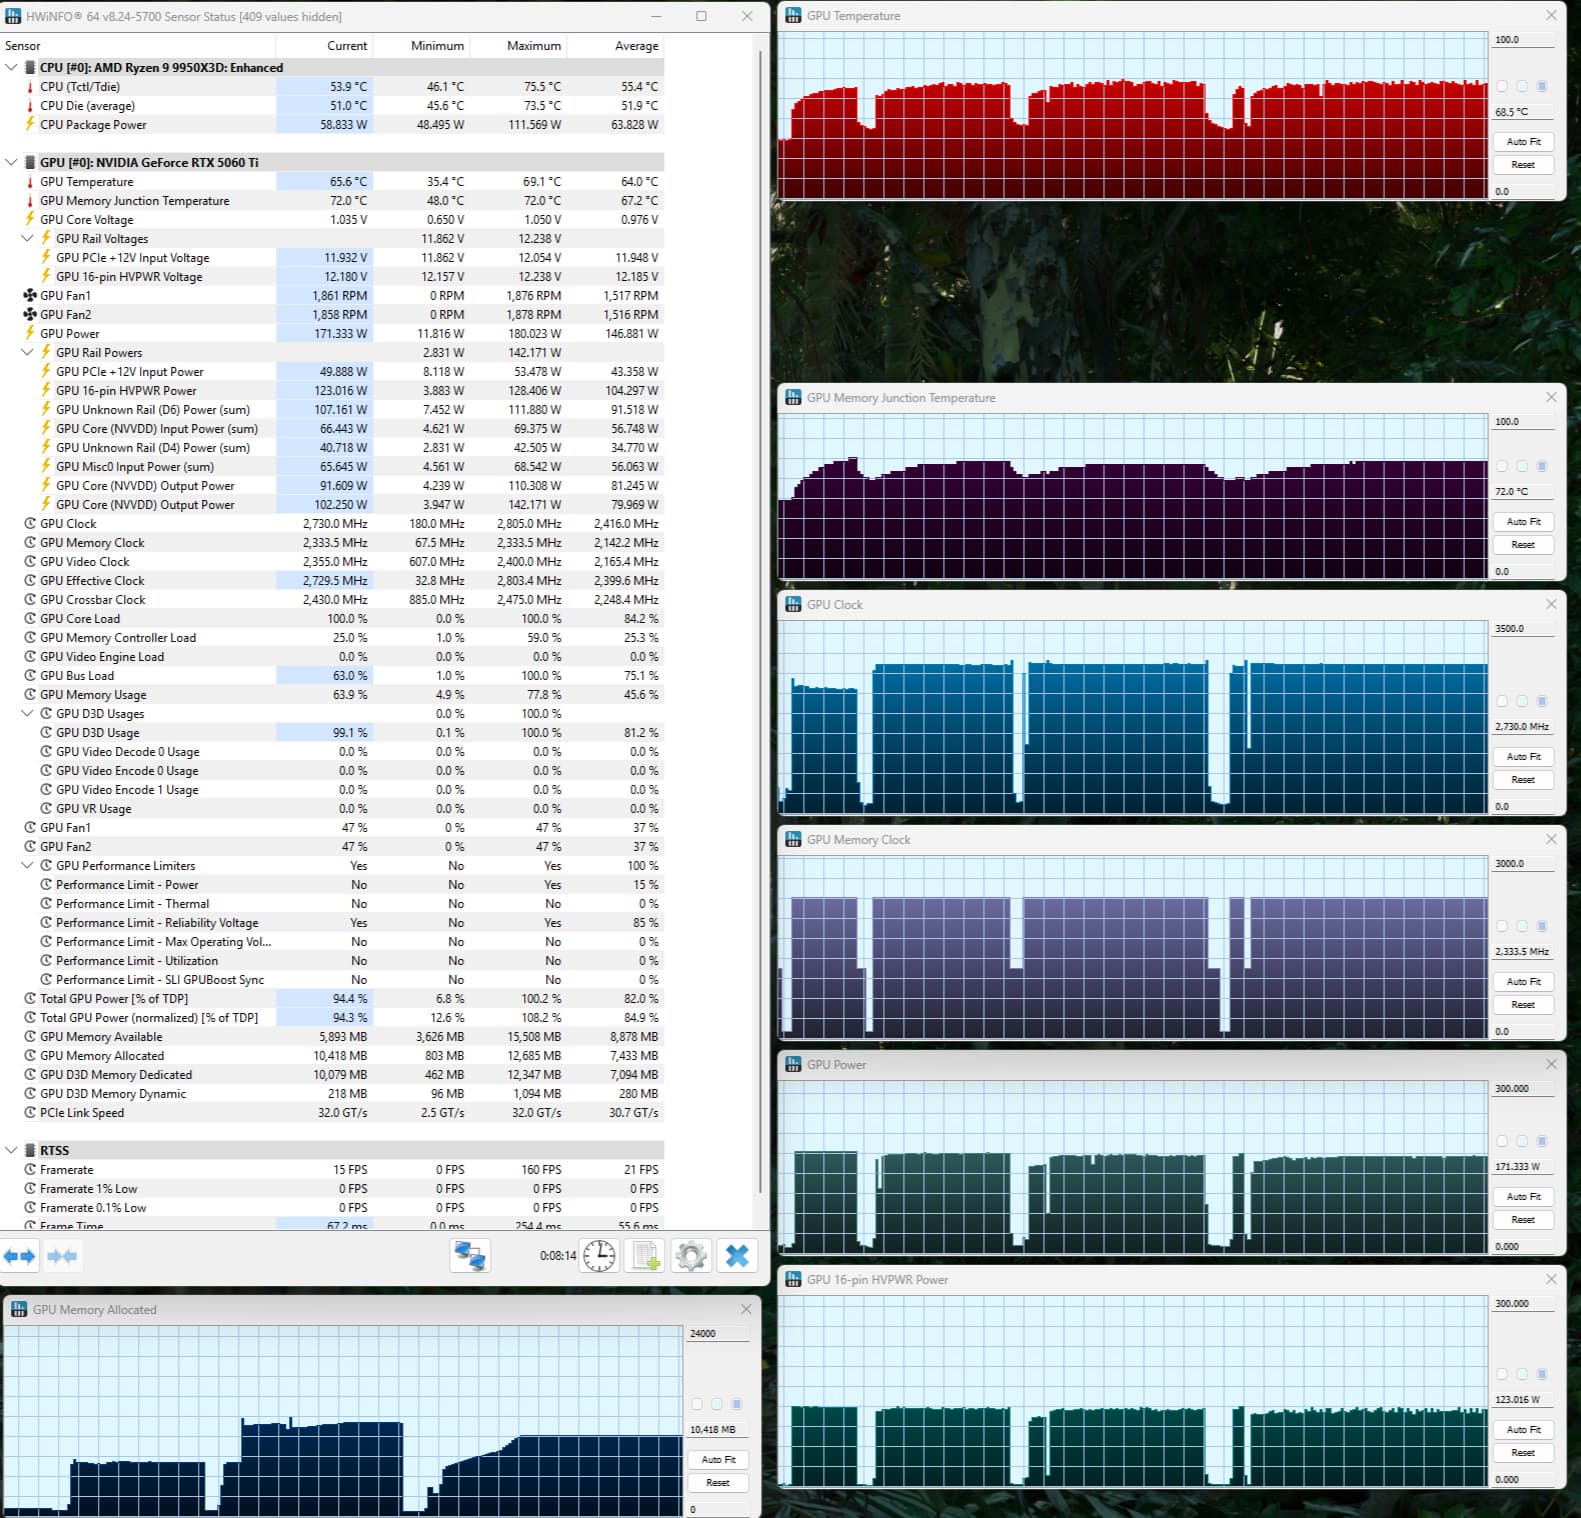Toggle the blue option box in GPU Temperature graph
The image size is (1581, 1518).
click(1541, 87)
